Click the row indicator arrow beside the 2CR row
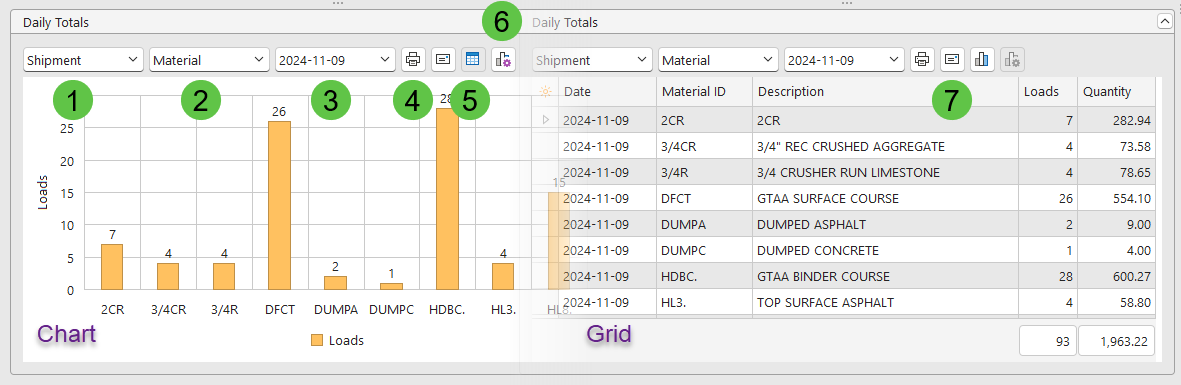The width and height of the screenshot is (1181, 385). 546,120
